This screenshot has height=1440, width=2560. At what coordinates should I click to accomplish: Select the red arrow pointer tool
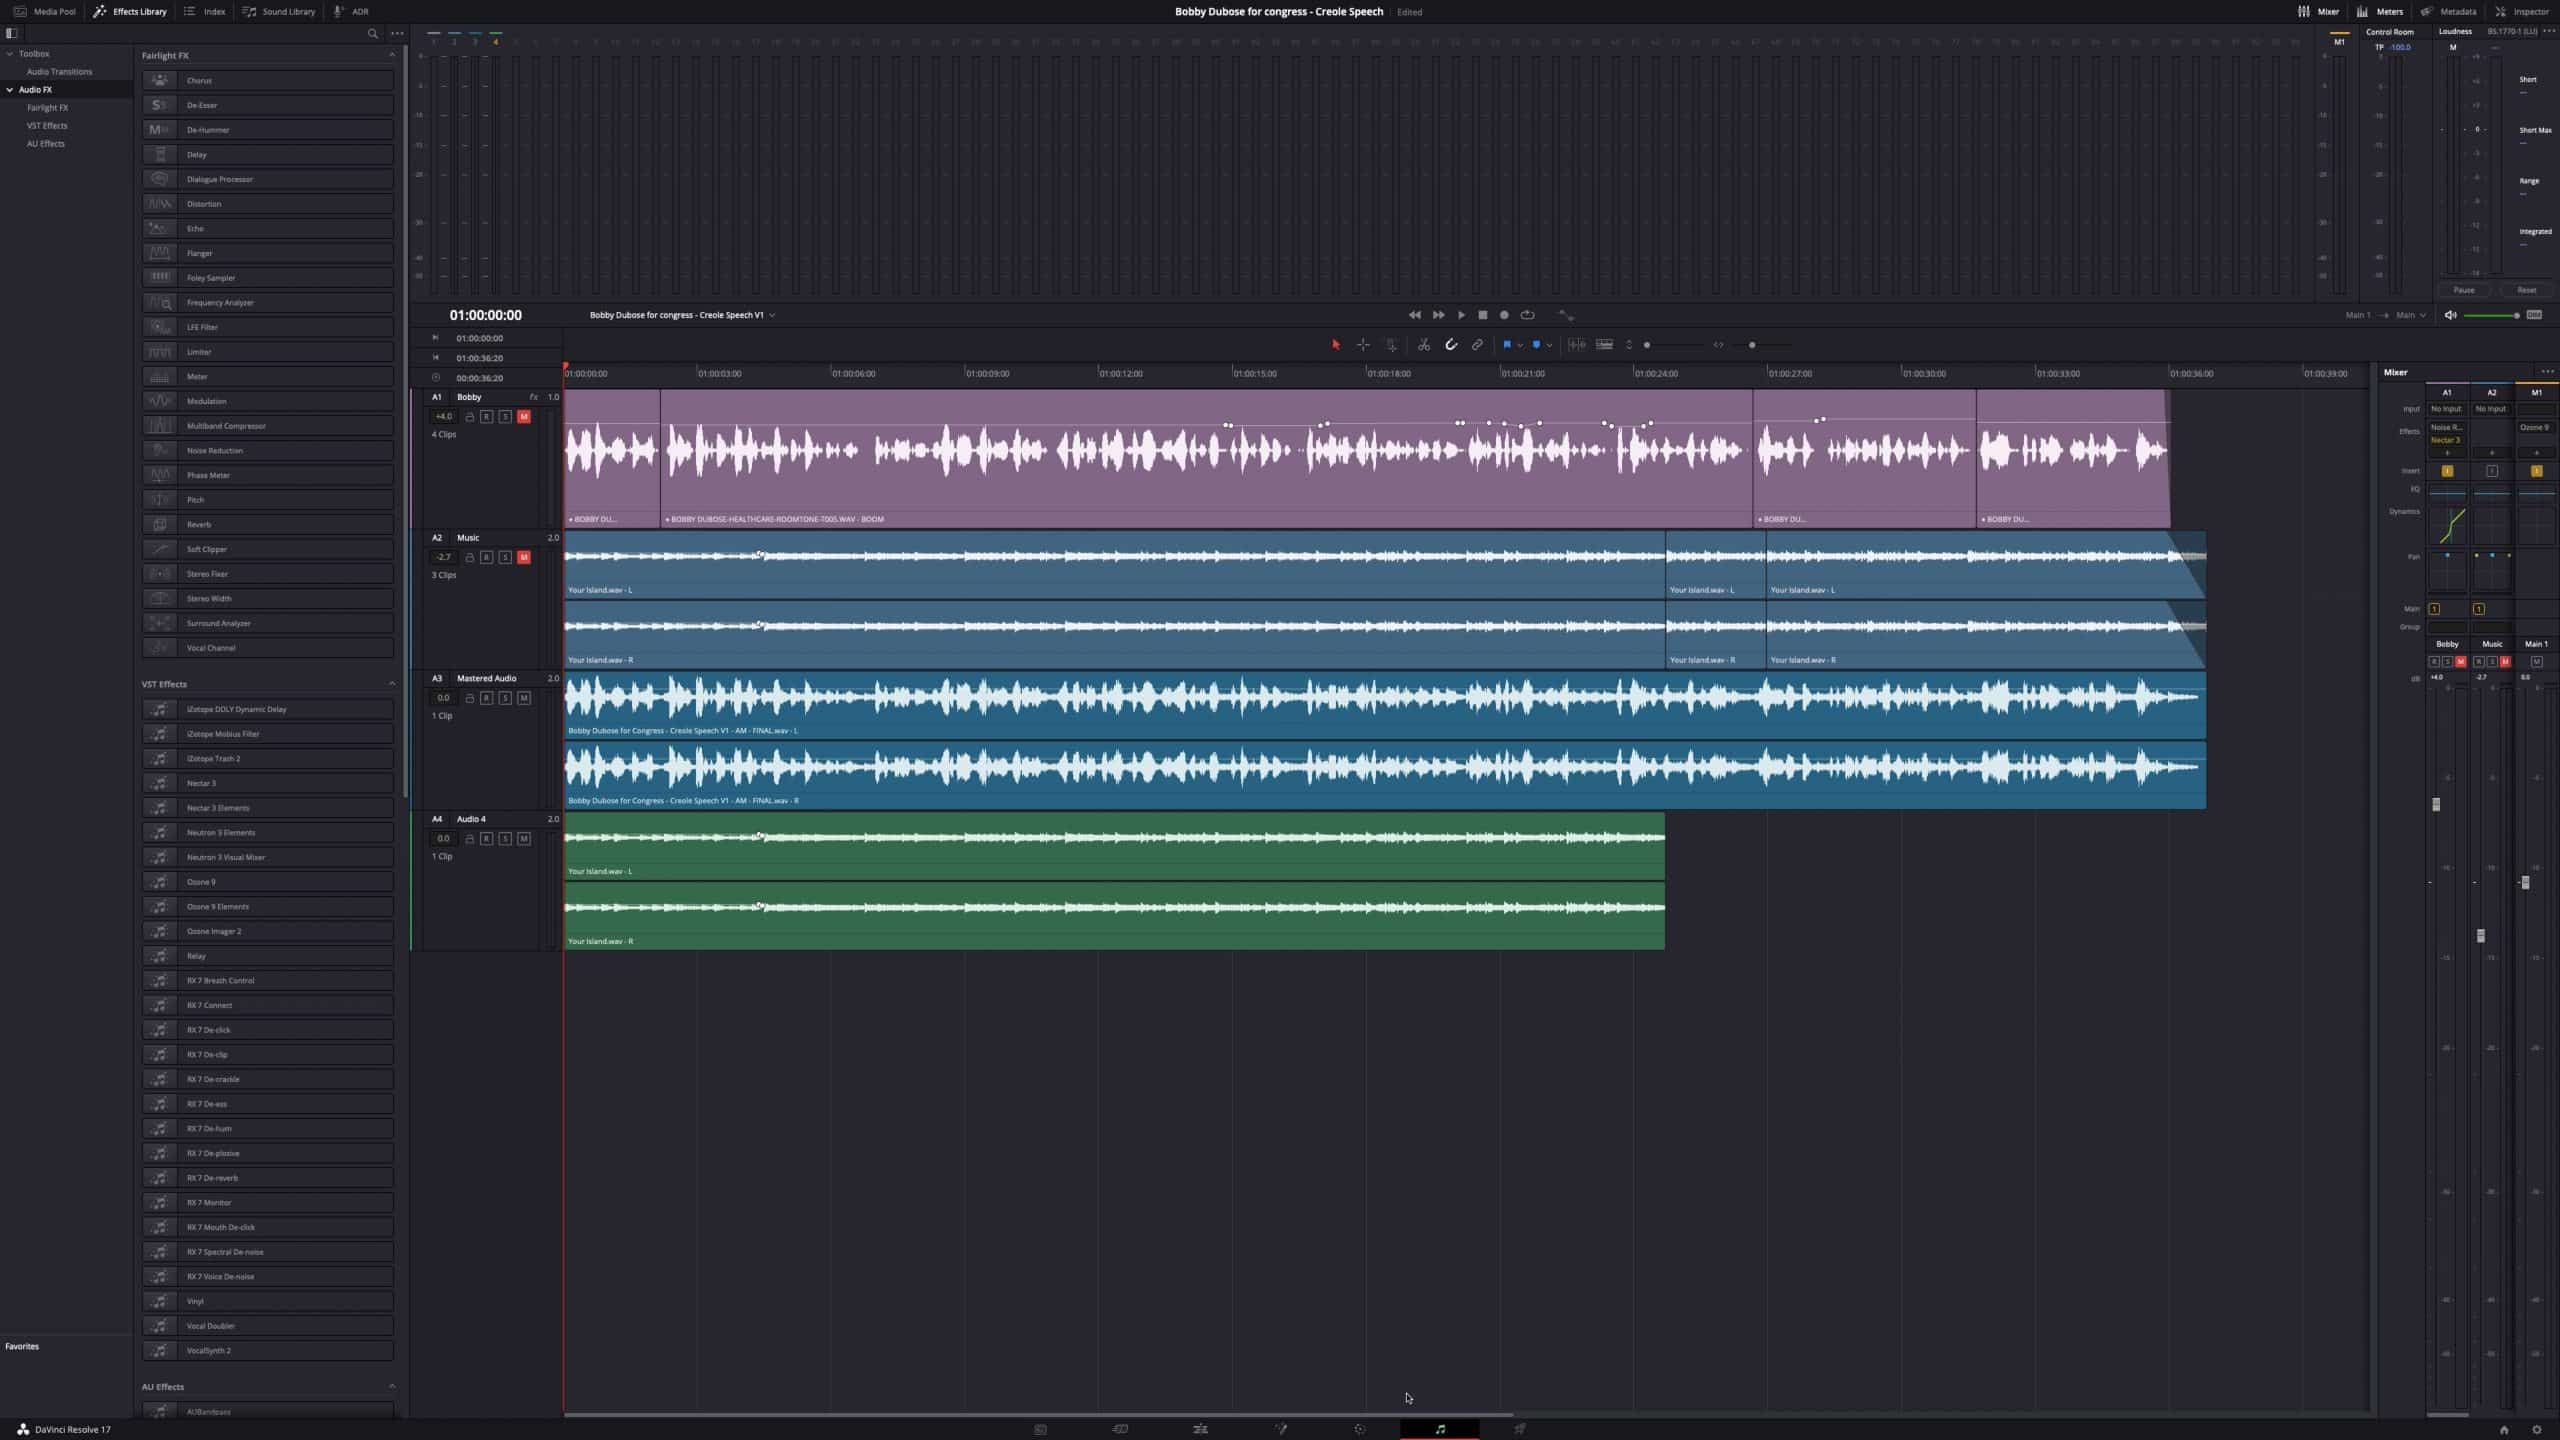pyautogui.click(x=1335, y=345)
